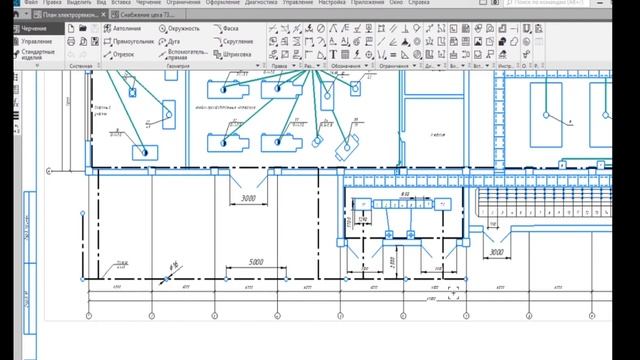The height and width of the screenshot is (360, 640).
Task: Open the Вставка menu
Action: tap(121, 2)
